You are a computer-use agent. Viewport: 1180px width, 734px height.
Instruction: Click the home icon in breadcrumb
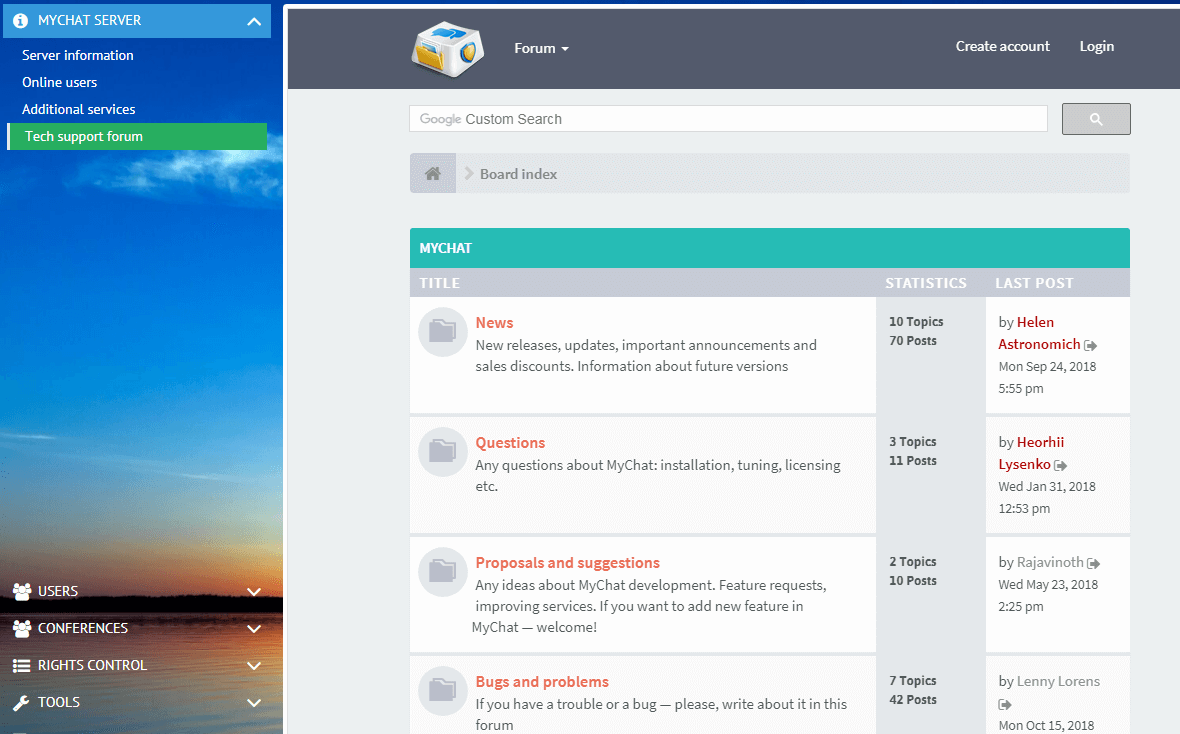[433, 174]
